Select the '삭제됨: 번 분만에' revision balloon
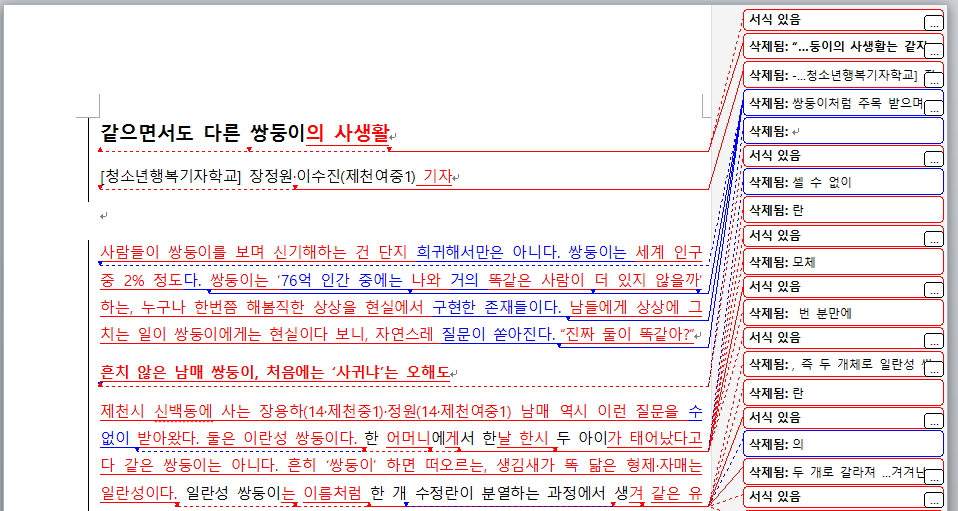 (x=840, y=313)
